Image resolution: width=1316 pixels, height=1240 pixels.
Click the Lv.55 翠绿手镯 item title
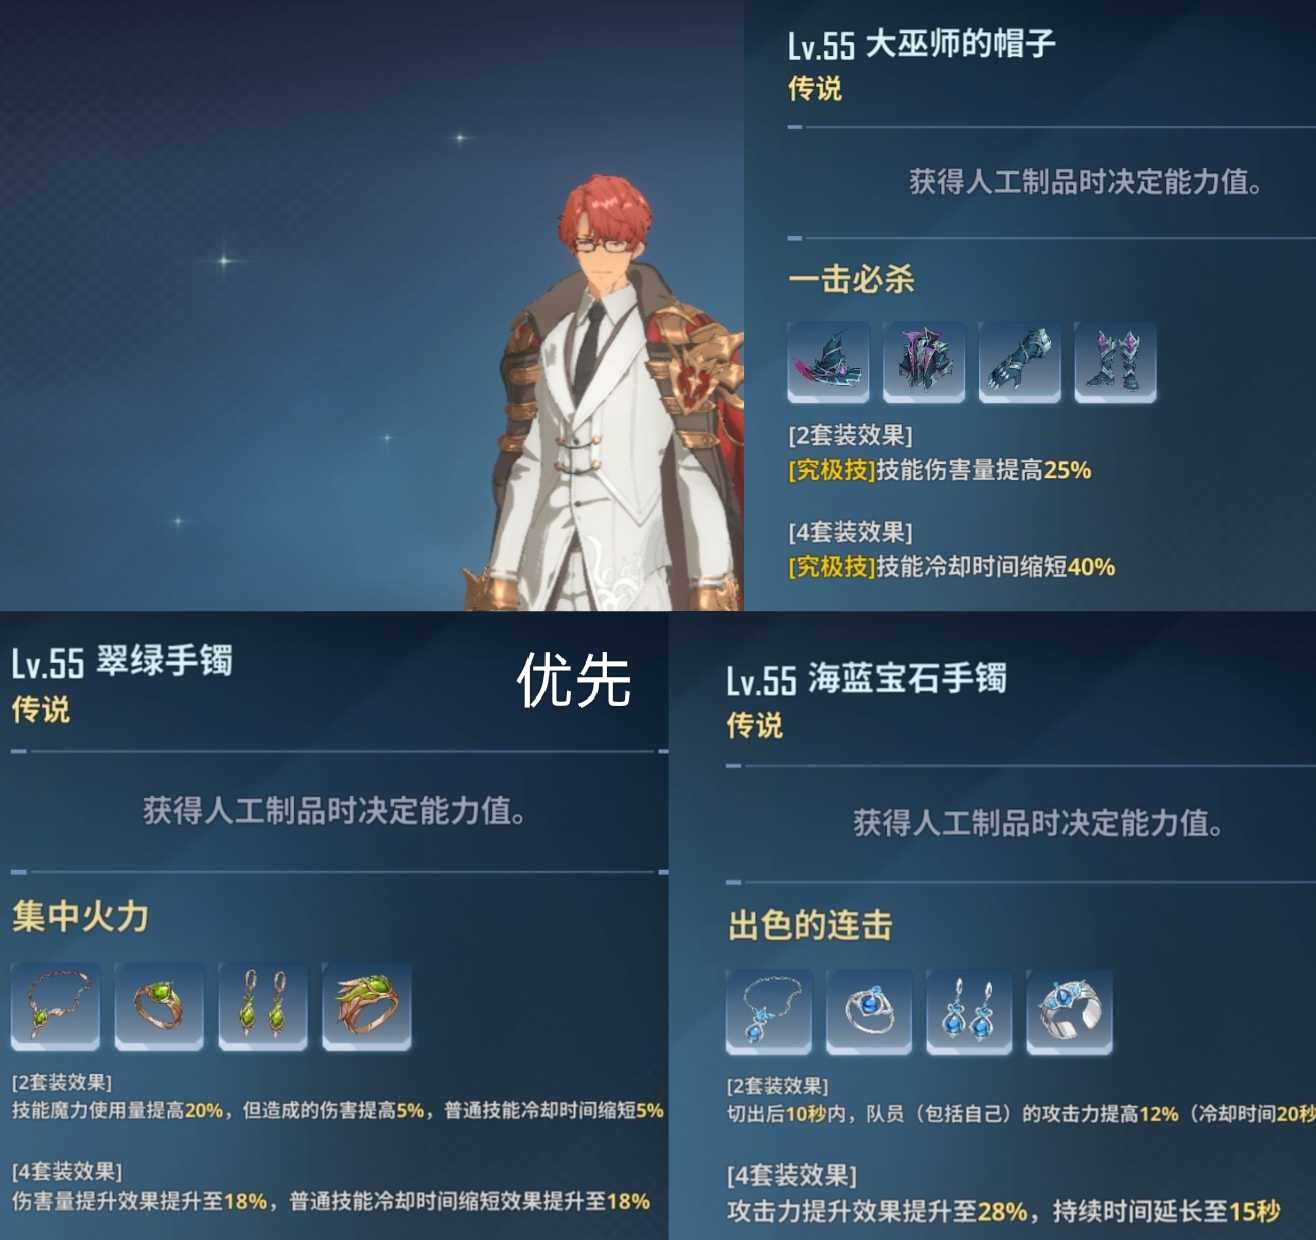(x=122, y=662)
